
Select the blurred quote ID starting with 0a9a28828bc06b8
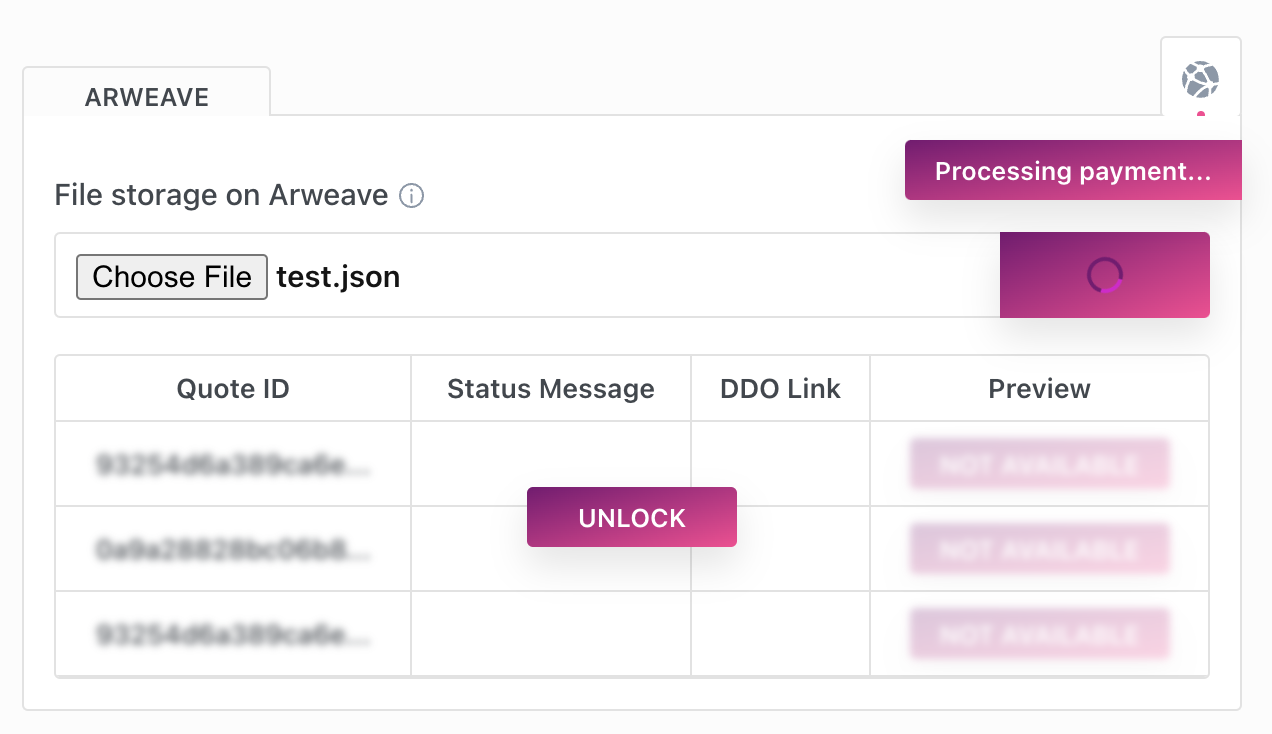[233, 549]
